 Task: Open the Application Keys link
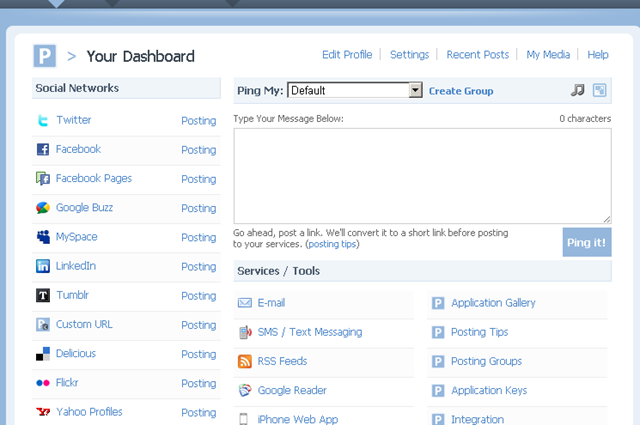point(489,391)
